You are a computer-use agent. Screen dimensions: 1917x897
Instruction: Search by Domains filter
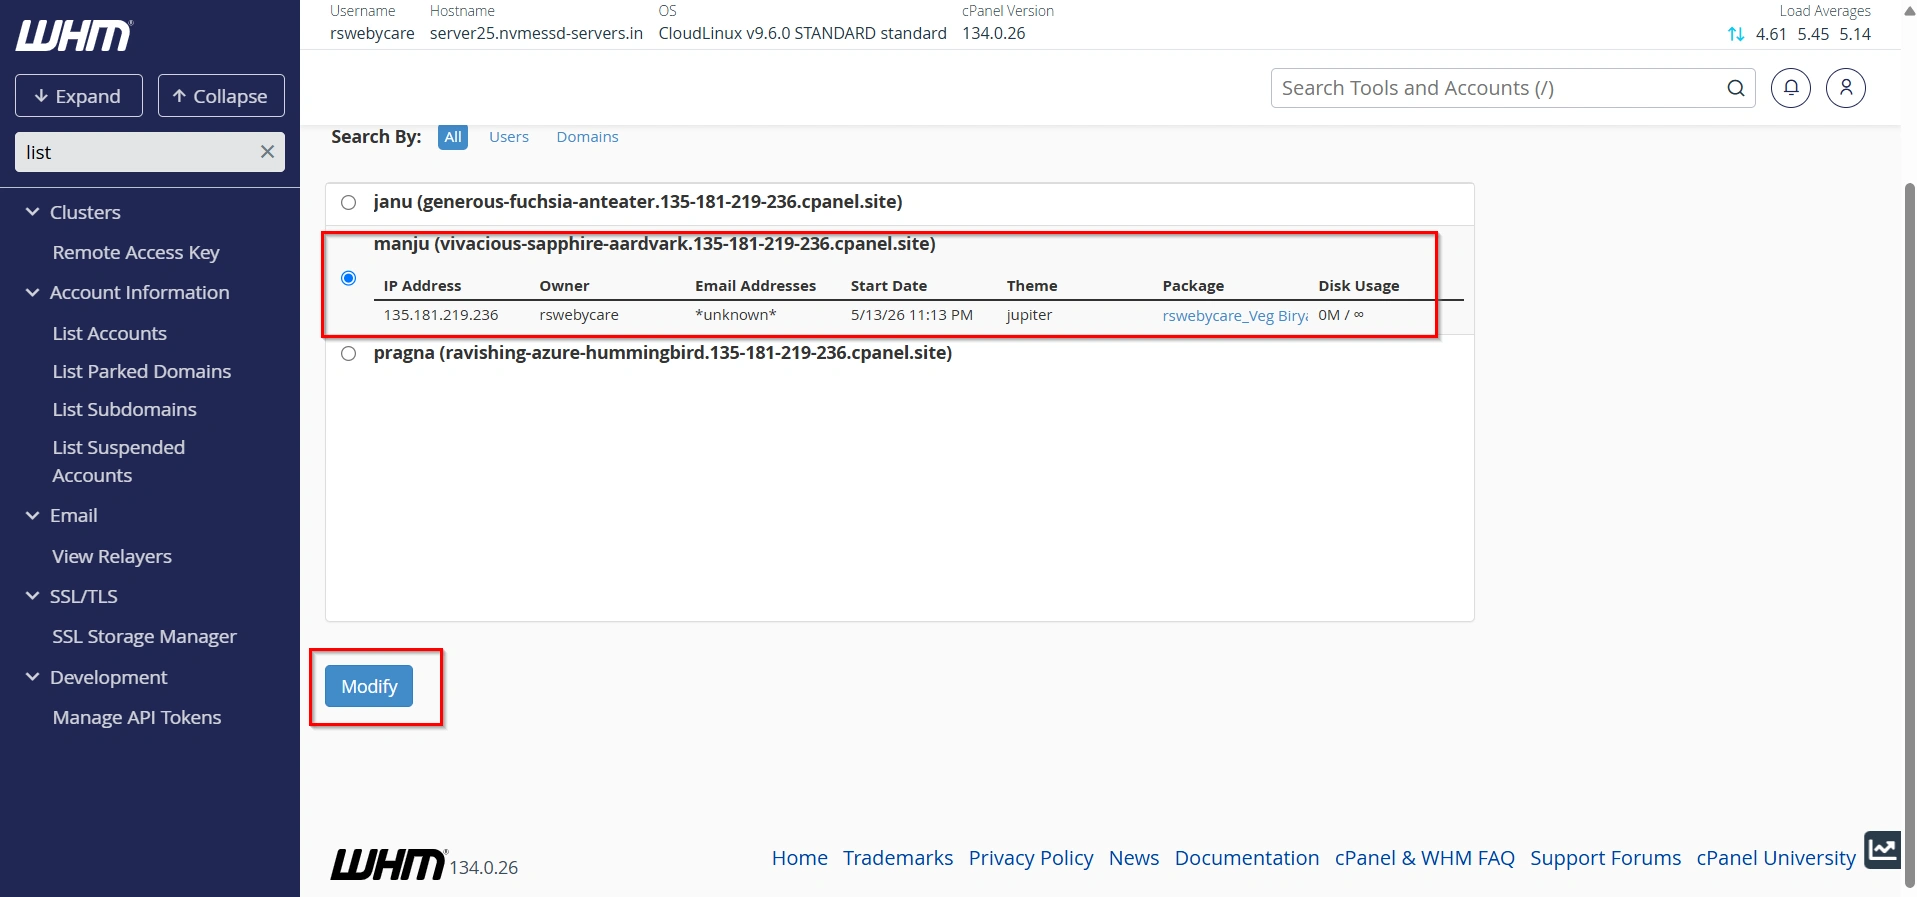pos(587,137)
